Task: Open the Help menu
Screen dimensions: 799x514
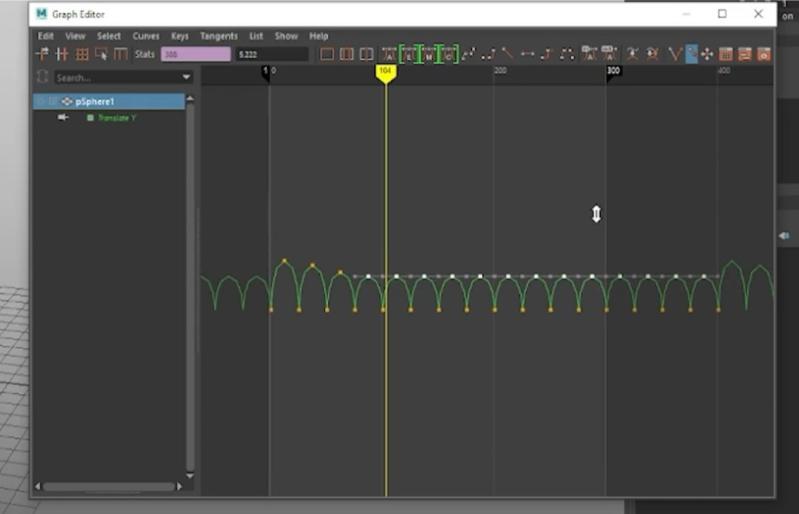Action: click(319, 36)
